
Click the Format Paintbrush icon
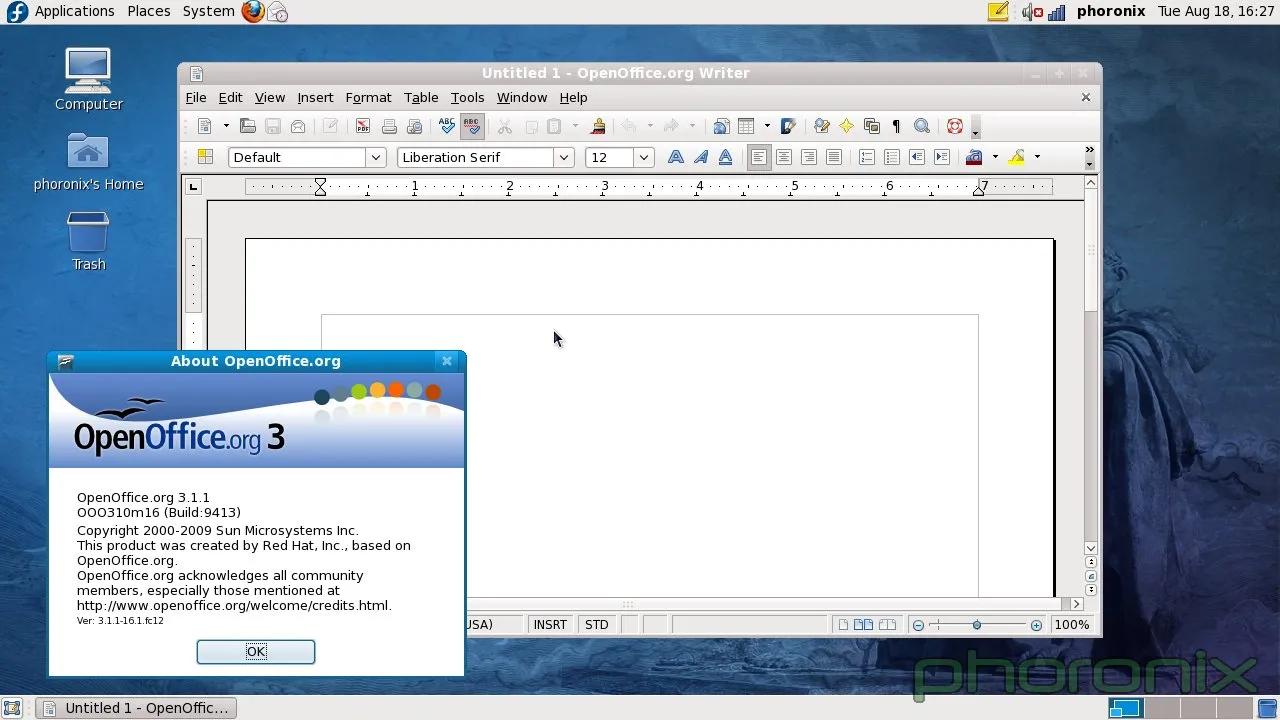point(598,126)
